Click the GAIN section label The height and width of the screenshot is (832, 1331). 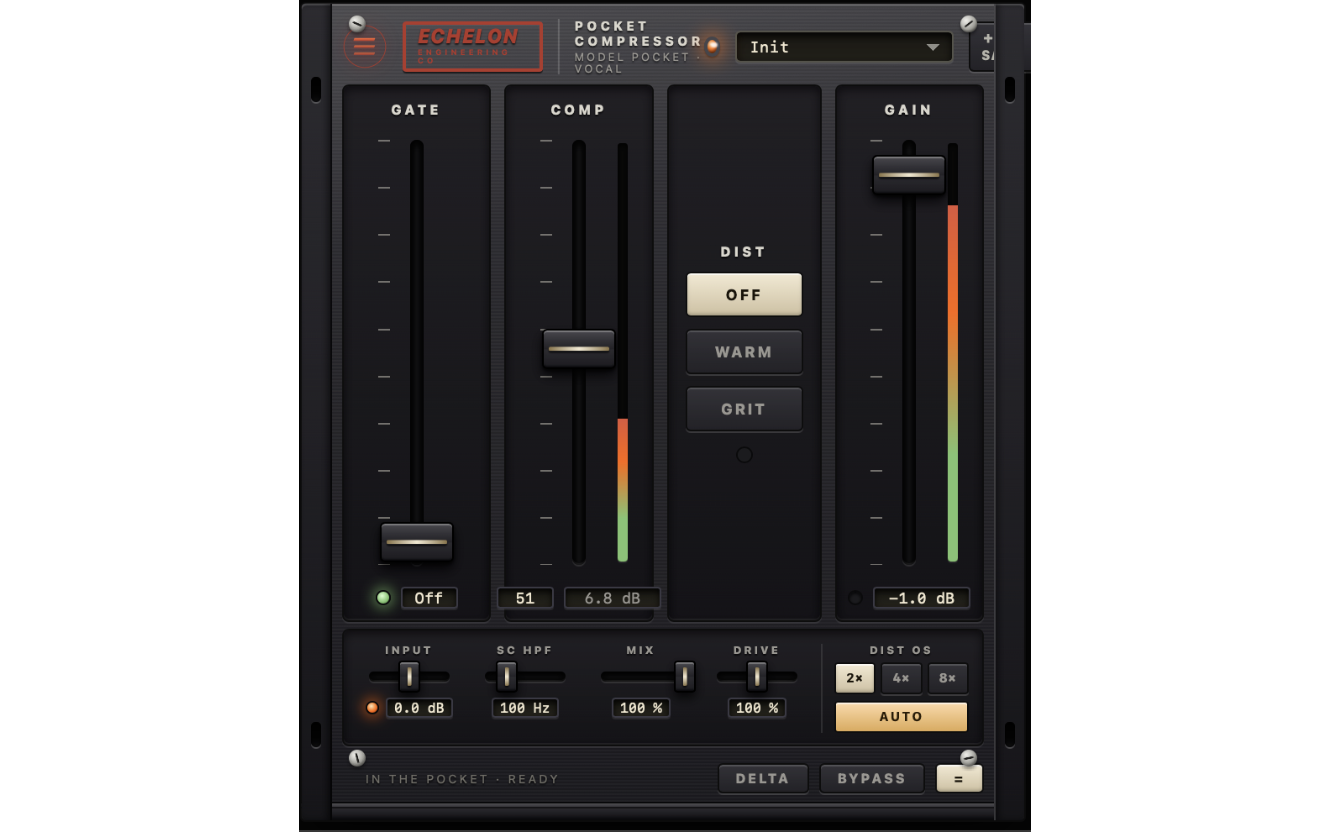[x=909, y=110]
